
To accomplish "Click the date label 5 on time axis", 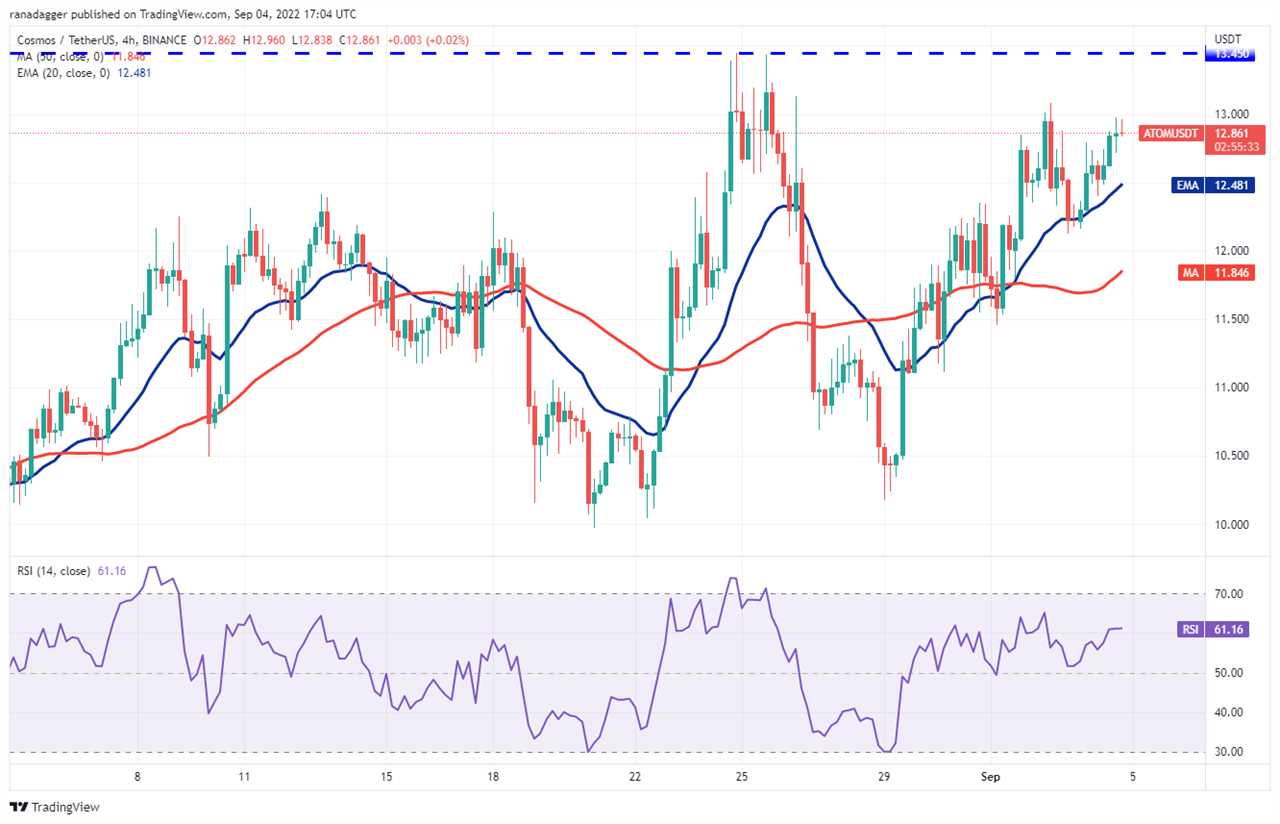I will 1132,777.
